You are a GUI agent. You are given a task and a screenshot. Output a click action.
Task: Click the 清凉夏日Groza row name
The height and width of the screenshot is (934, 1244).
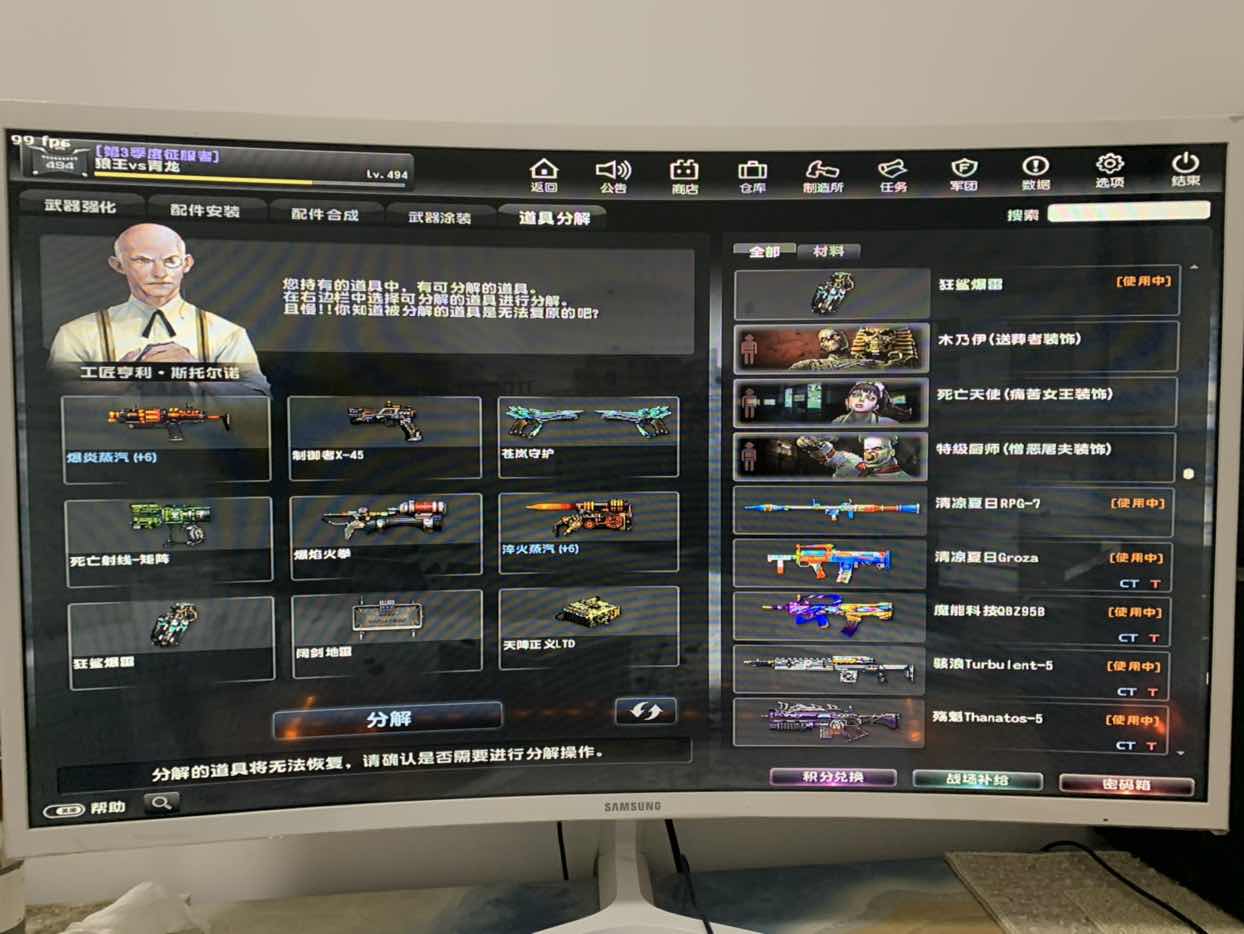point(986,557)
